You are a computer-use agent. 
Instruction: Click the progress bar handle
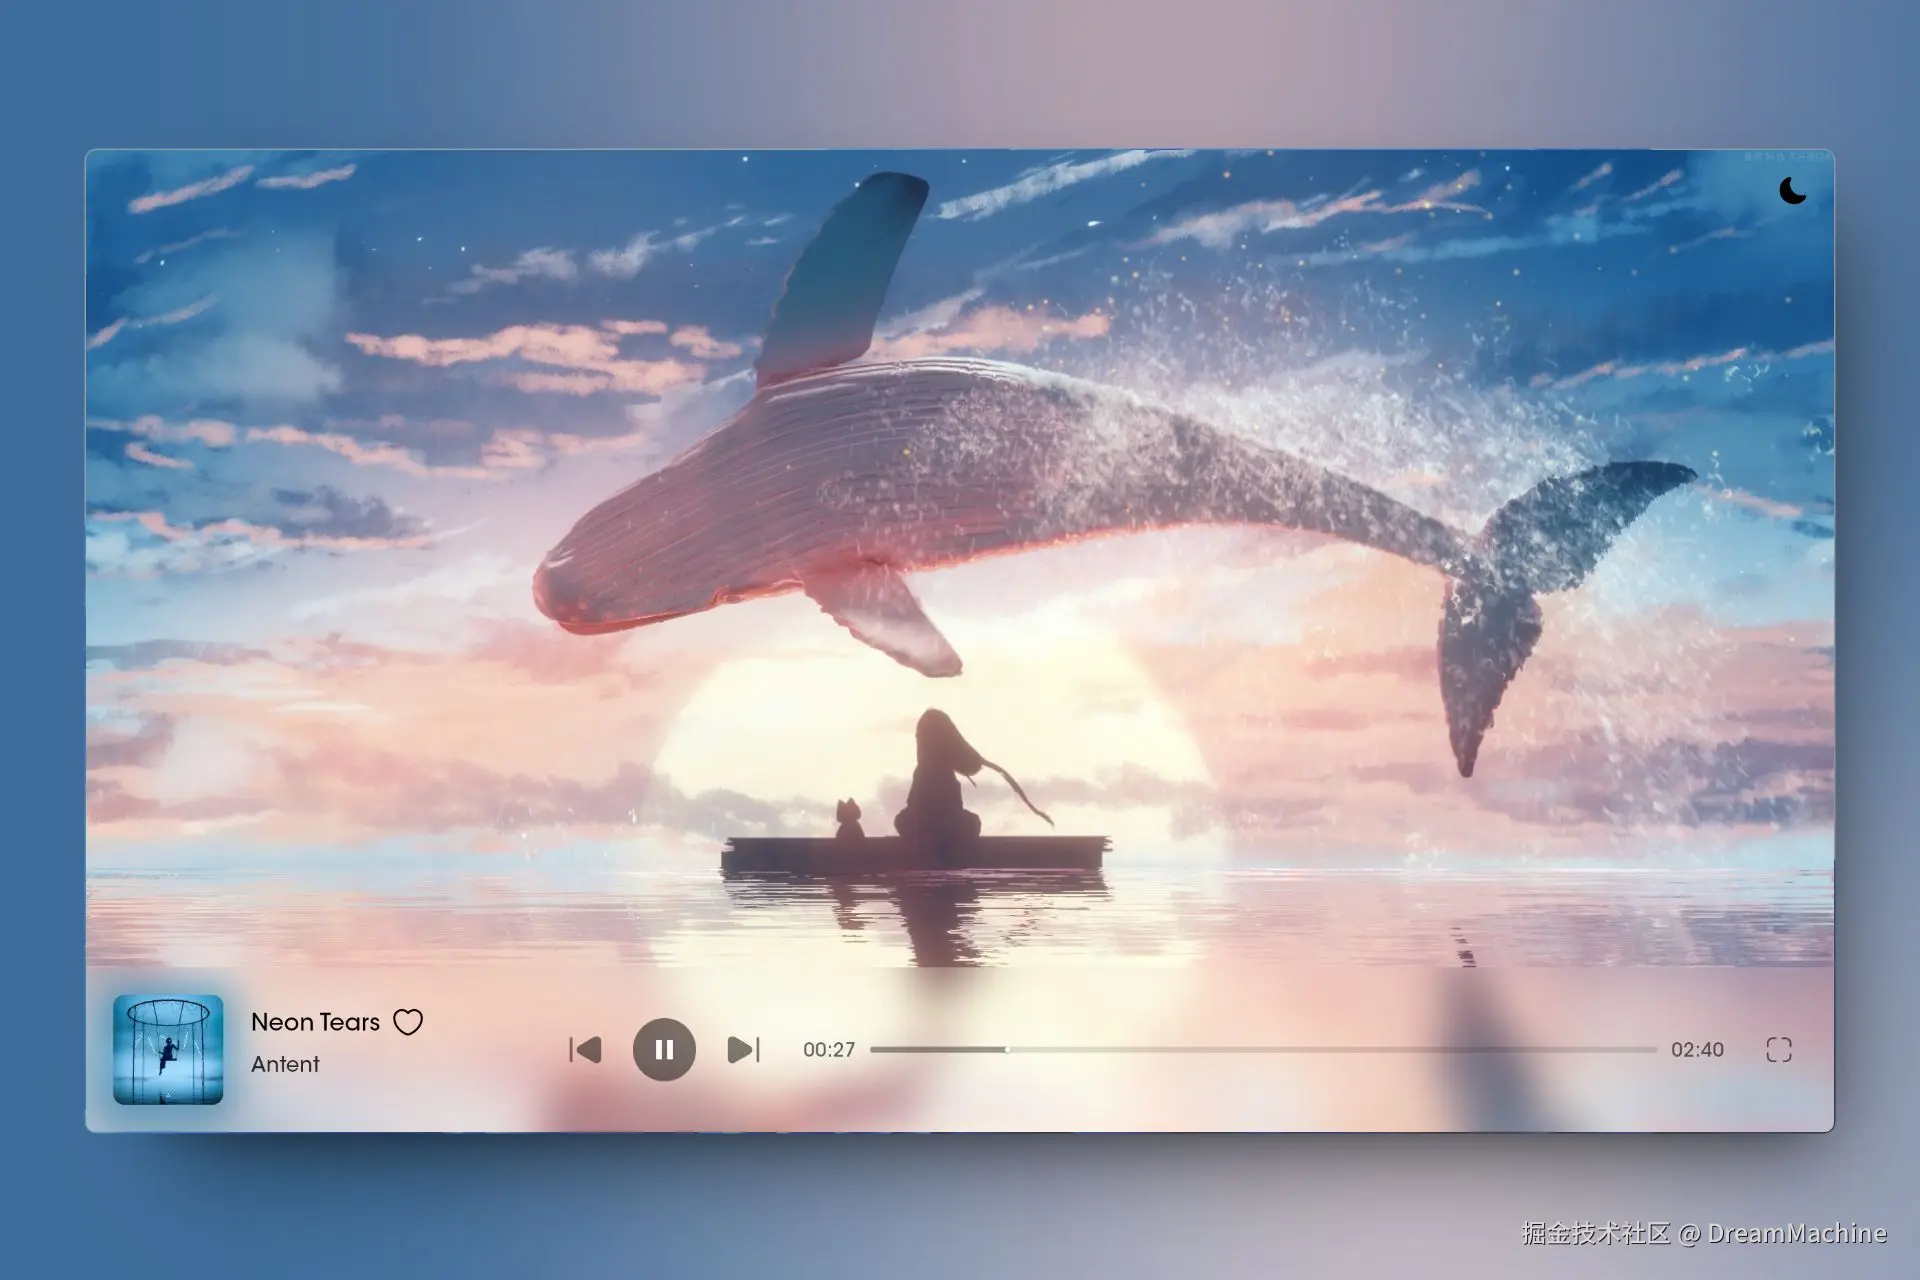pos(1007,1050)
